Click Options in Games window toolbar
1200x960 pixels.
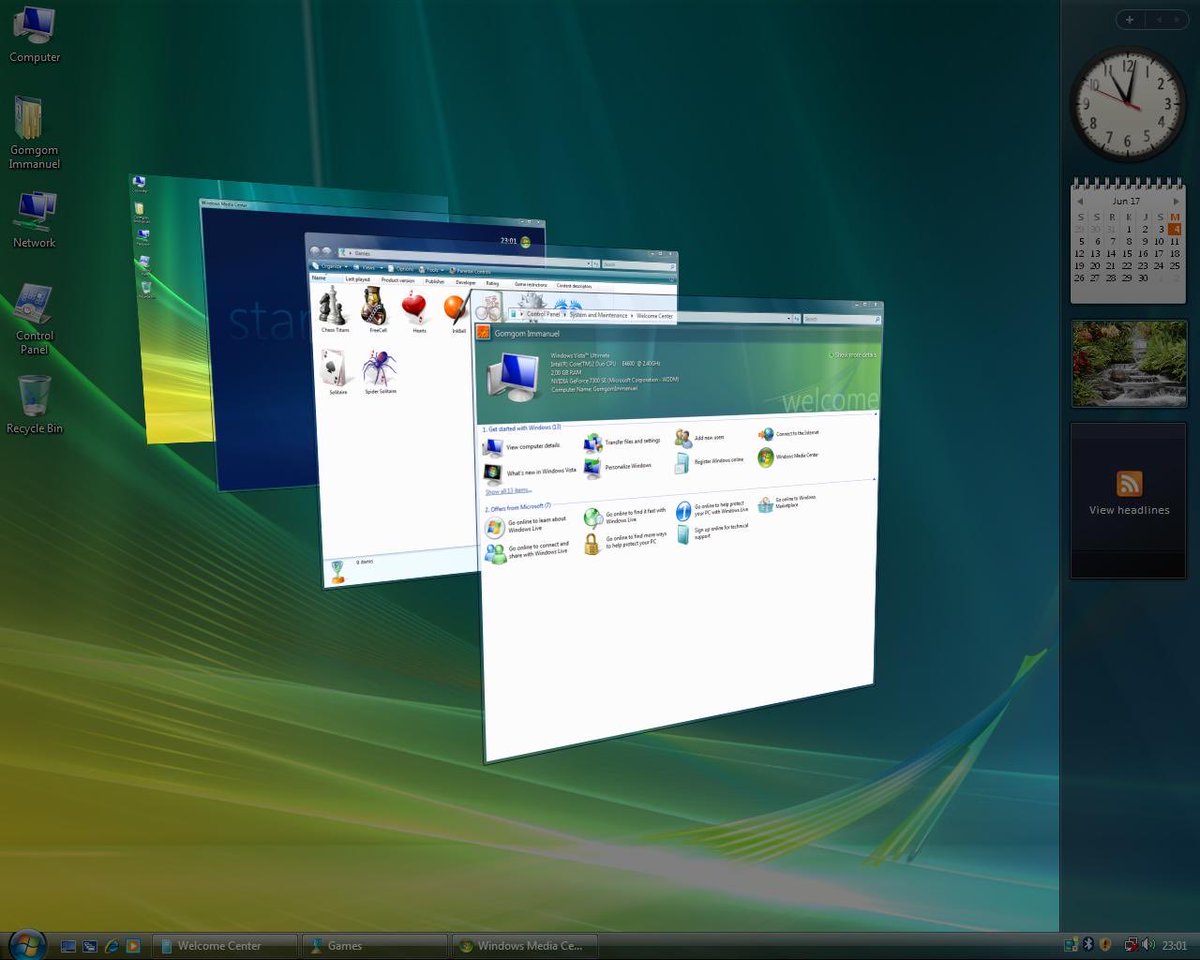pyautogui.click(x=401, y=268)
